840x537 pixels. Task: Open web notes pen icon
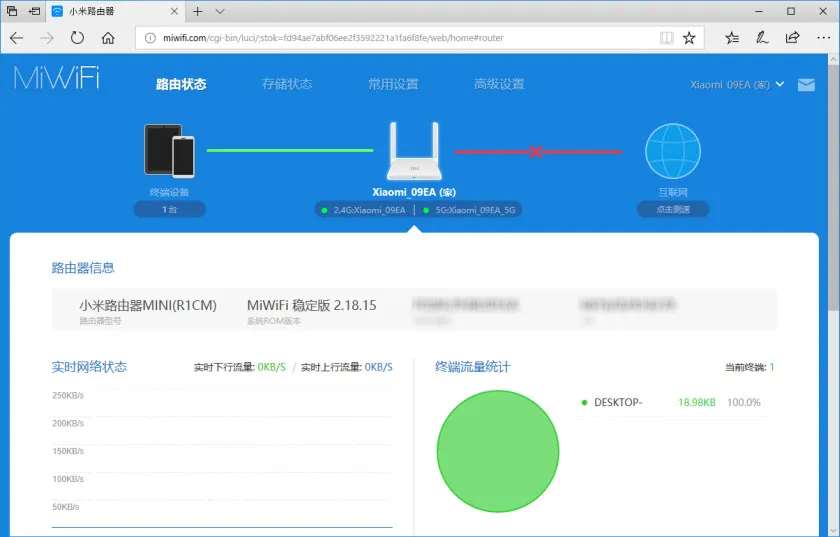(762, 38)
